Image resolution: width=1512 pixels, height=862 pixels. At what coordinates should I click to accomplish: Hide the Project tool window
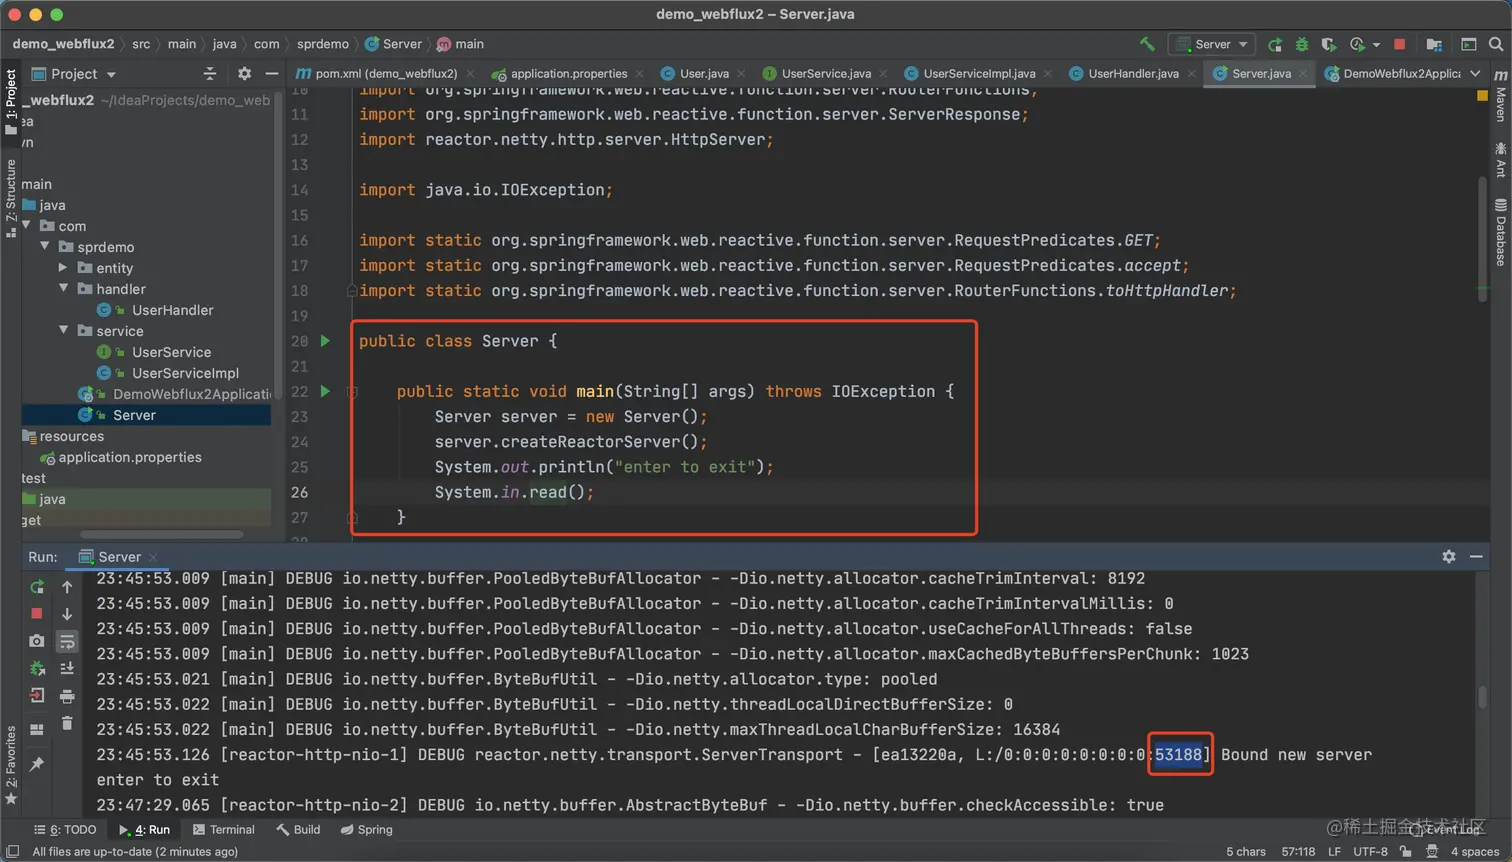click(272, 74)
